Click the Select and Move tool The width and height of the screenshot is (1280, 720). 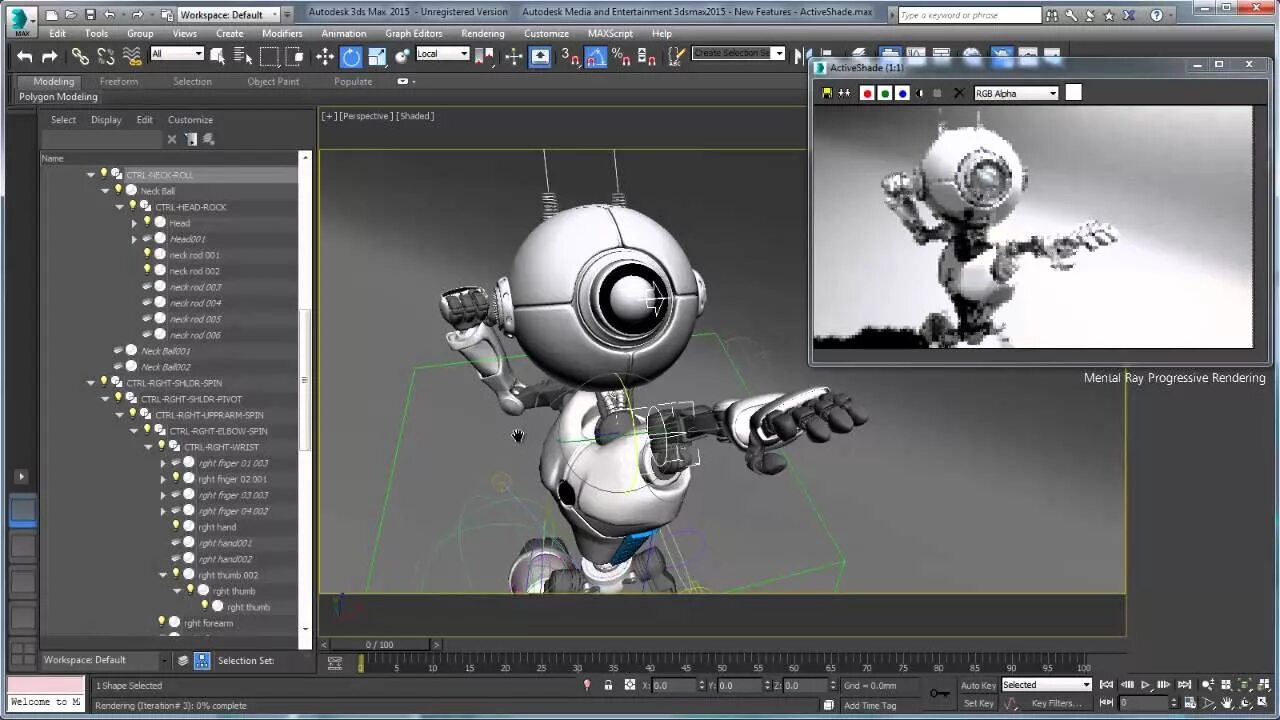[325, 57]
